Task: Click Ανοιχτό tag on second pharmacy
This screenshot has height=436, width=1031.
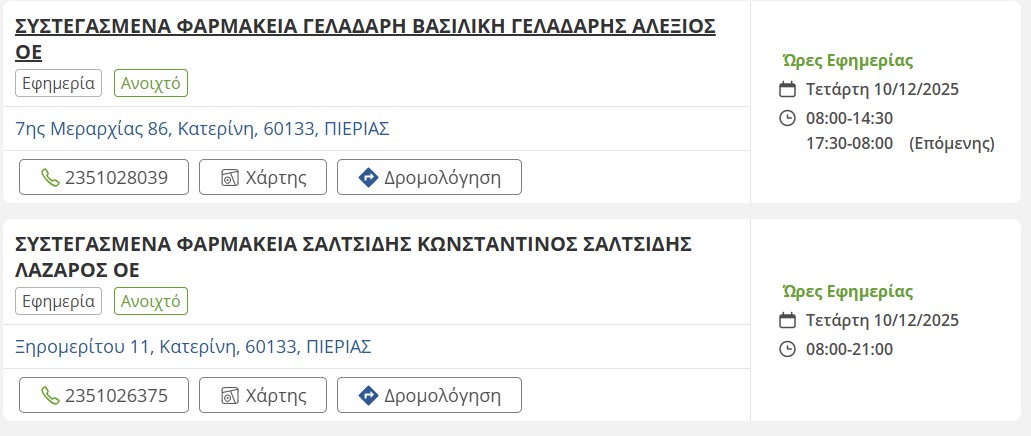Action: tap(151, 300)
